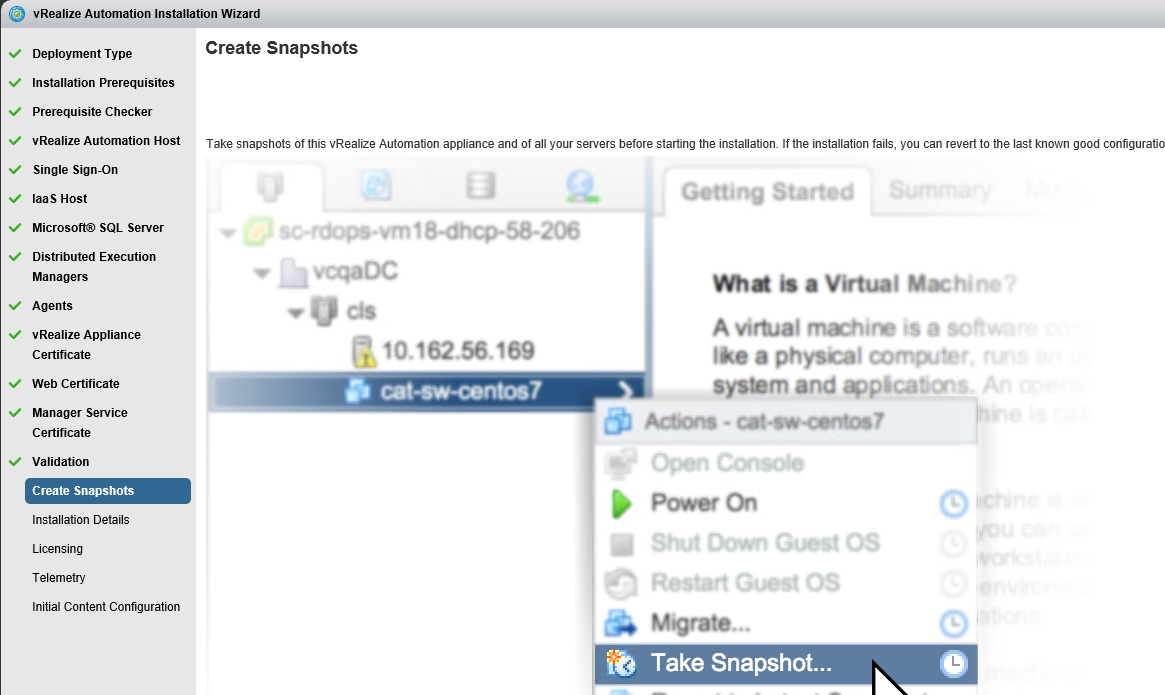Click the Actions menu header VM icon
This screenshot has width=1165, height=695.
pos(618,421)
